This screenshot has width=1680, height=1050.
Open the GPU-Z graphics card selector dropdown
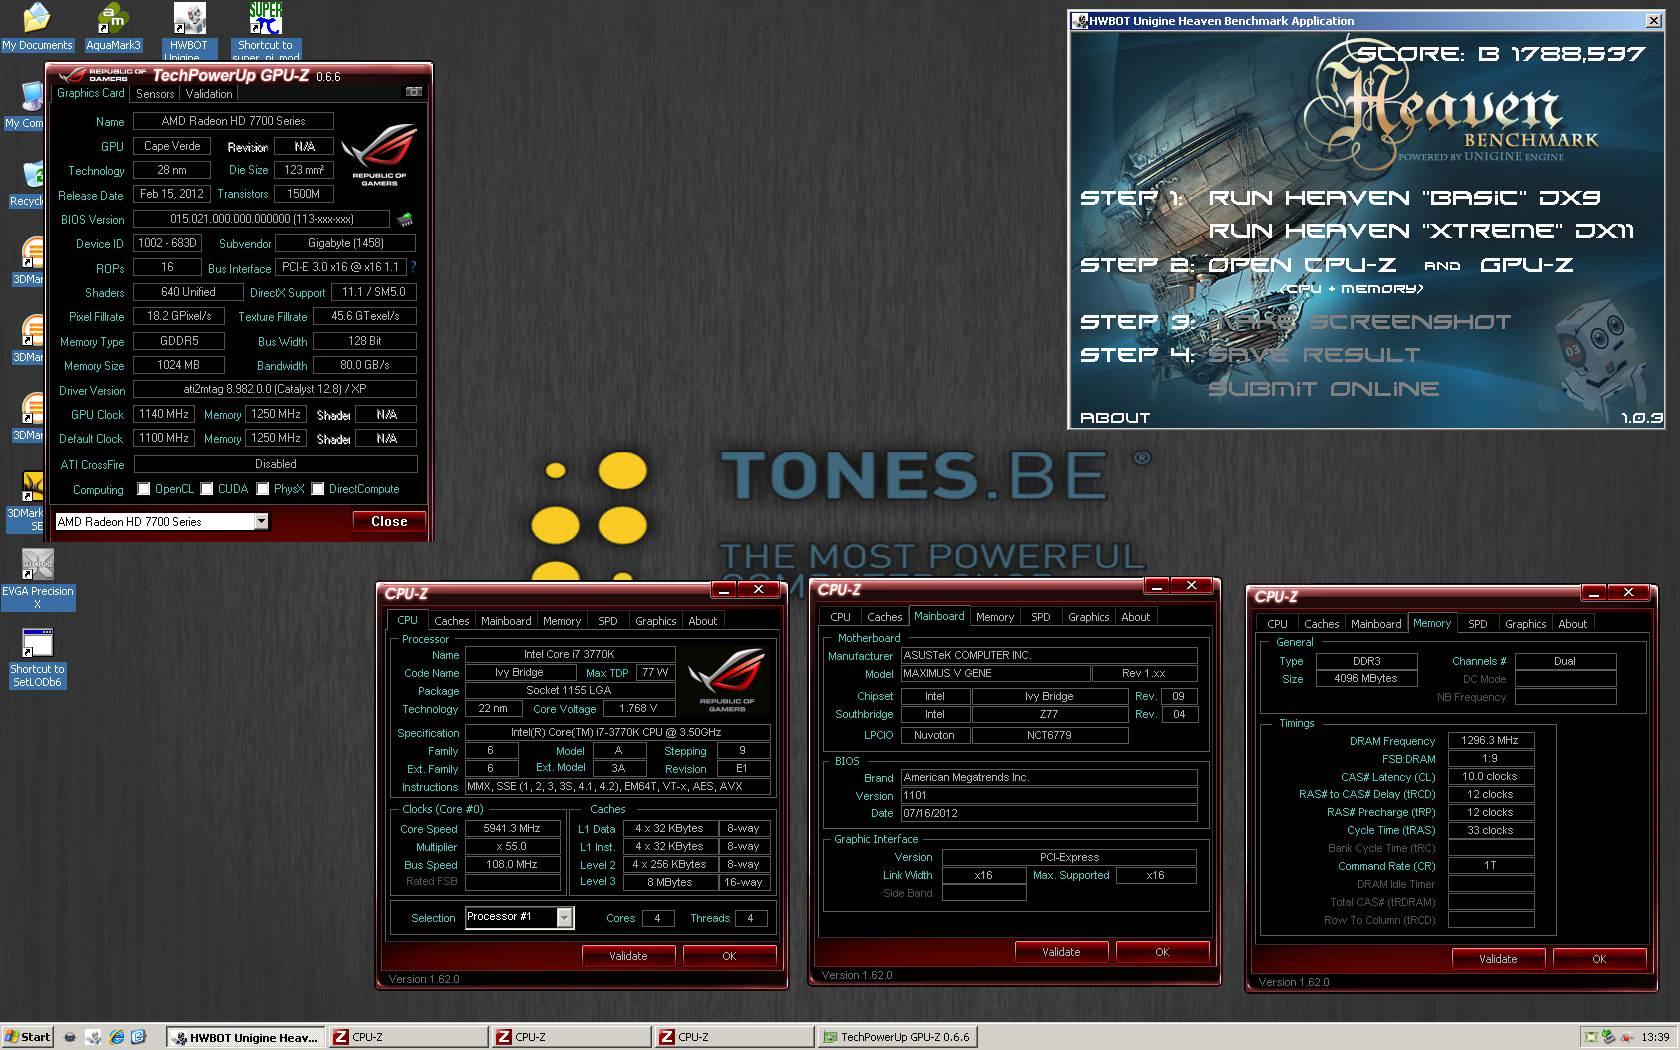(261, 521)
